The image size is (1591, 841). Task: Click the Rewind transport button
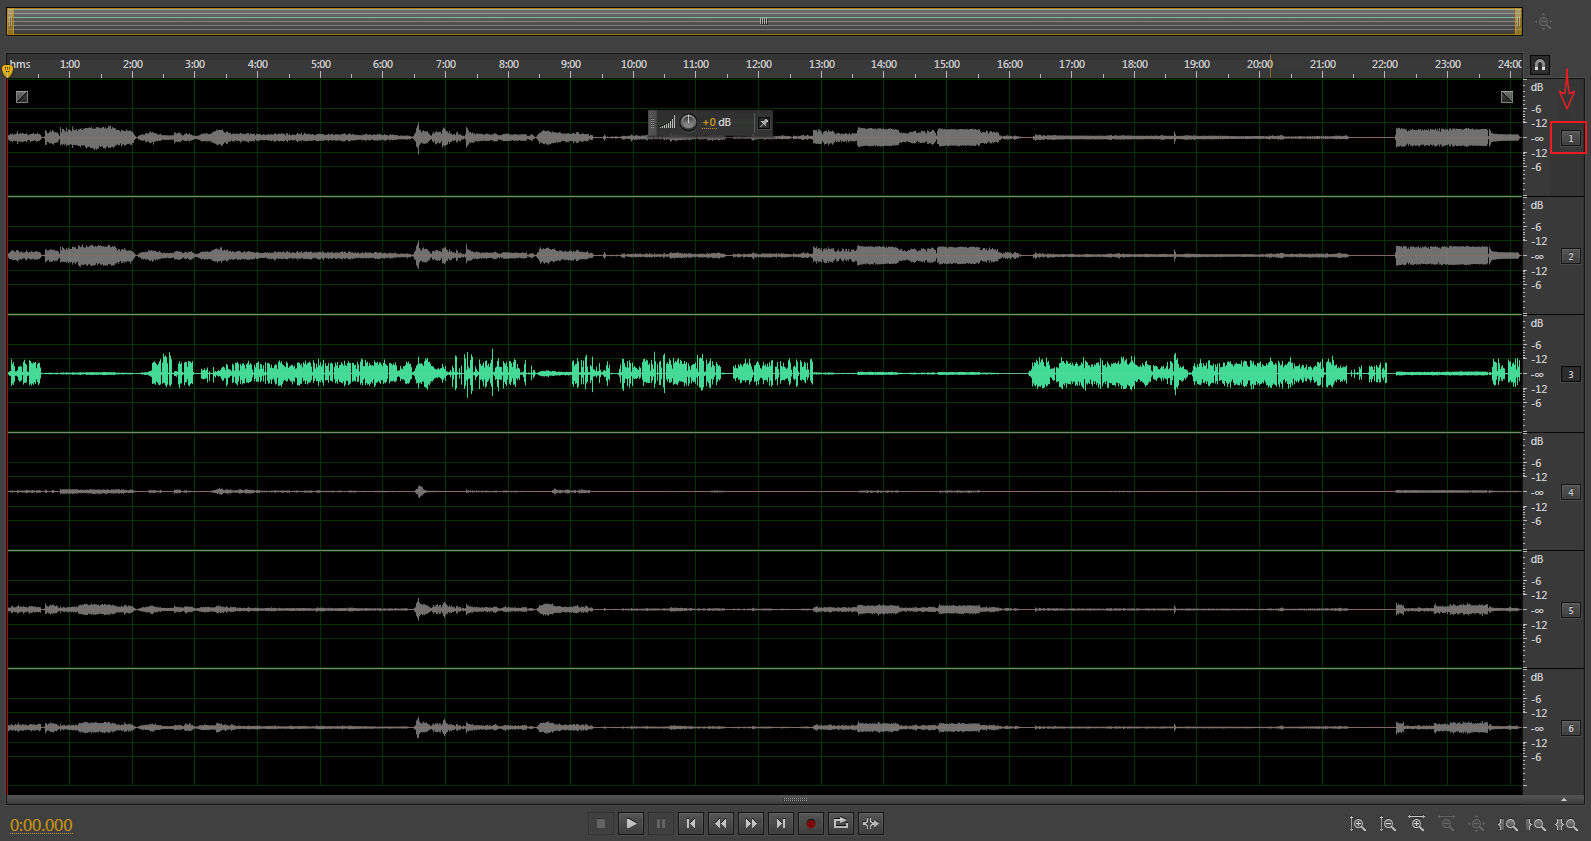pyautogui.click(x=720, y=824)
